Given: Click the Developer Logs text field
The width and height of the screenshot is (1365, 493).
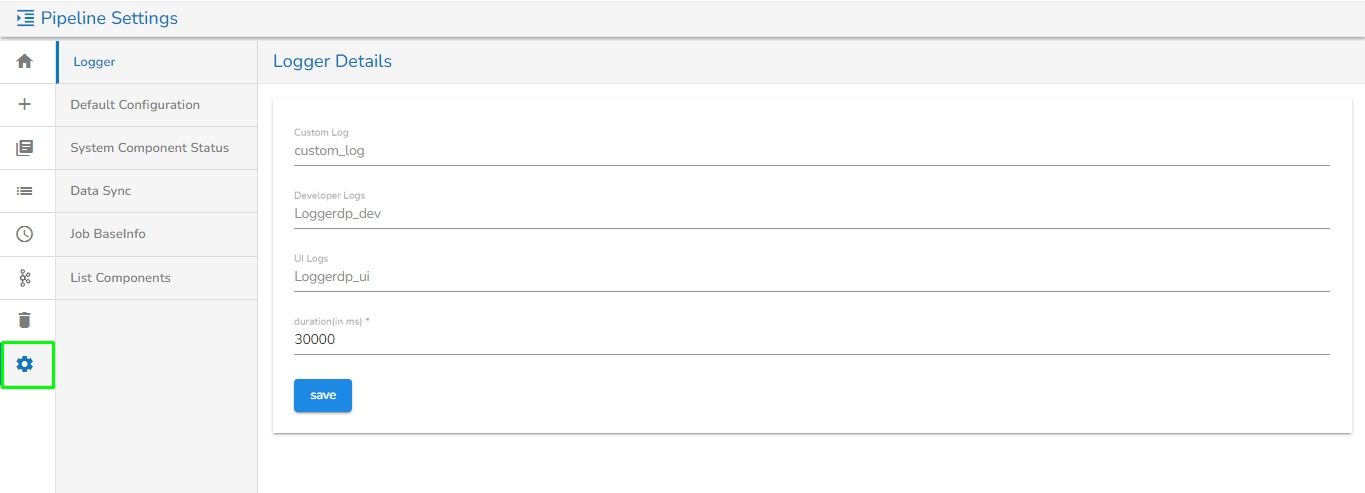Looking at the screenshot, I should point(810,214).
